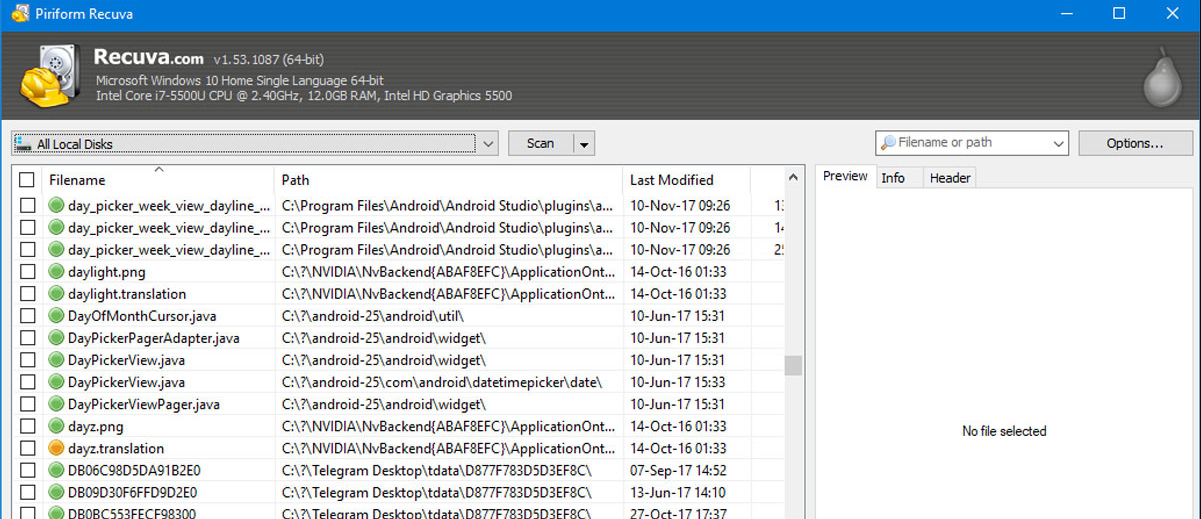The width and height of the screenshot is (1201, 519).
Task: Check the box for daylight.png
Action: pos(27,272)
